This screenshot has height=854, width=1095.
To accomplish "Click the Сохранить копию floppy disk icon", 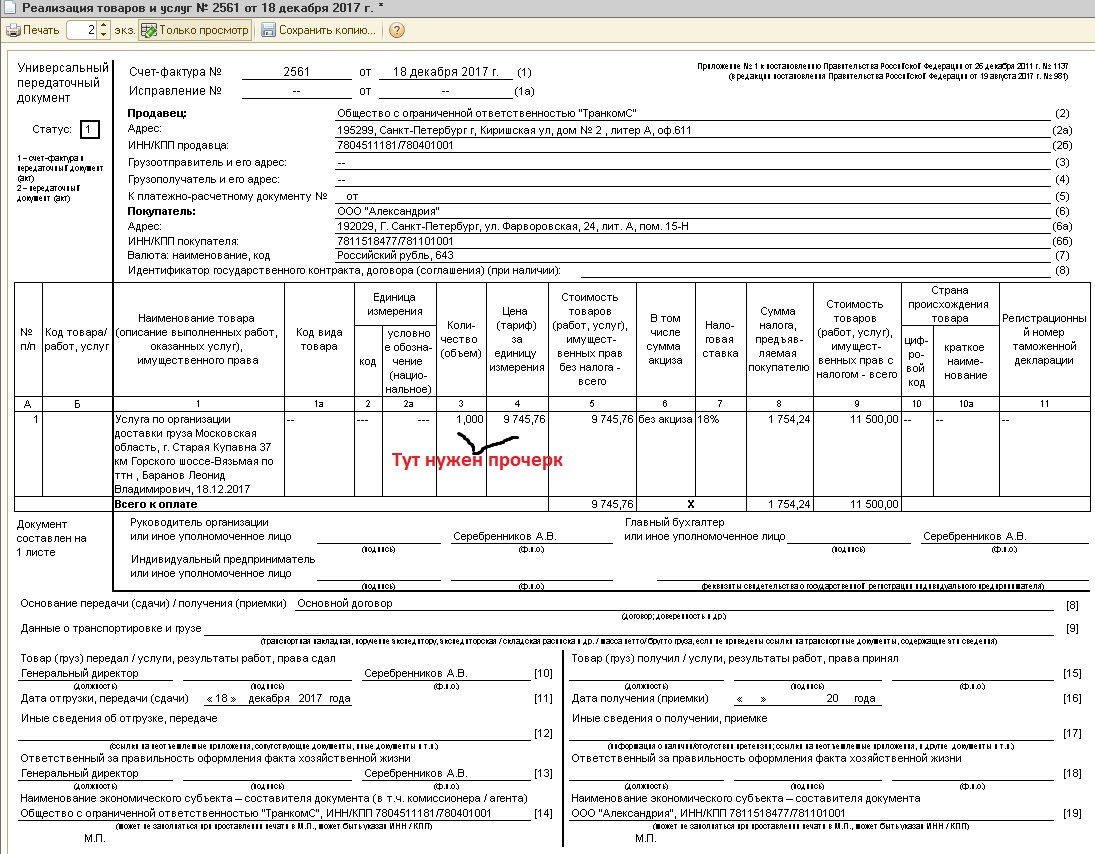I will [x=268, y=30].
